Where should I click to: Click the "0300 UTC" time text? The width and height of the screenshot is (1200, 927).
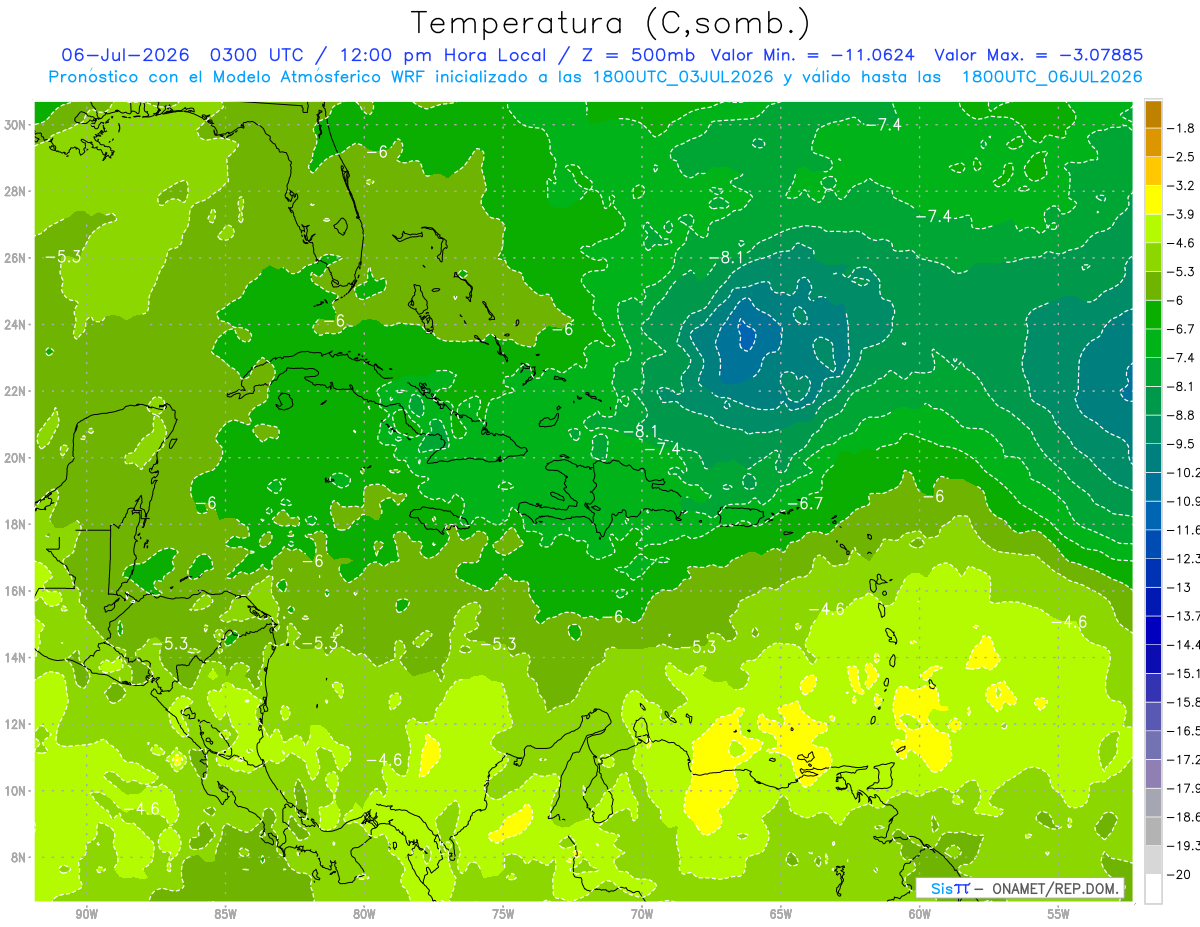[x=260, y=55]
